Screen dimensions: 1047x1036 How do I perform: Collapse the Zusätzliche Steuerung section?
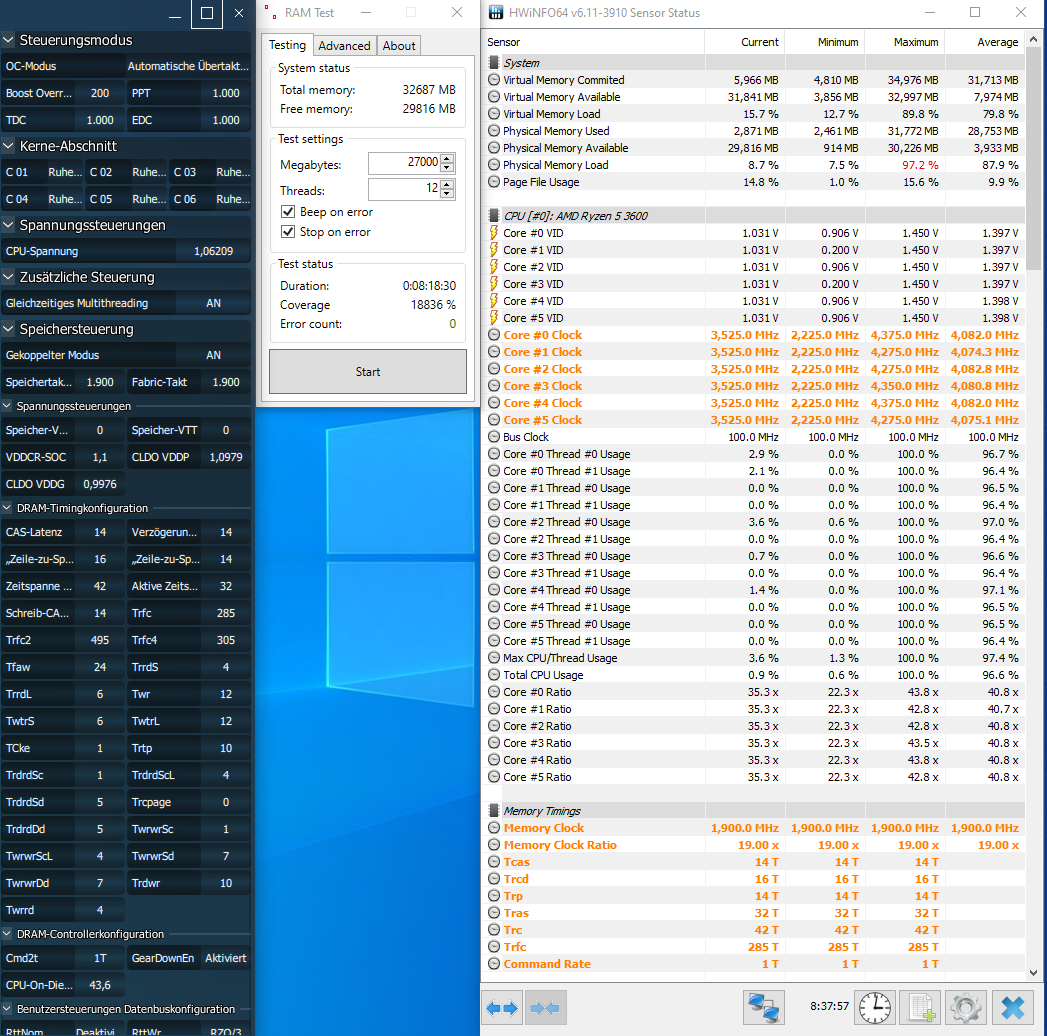coord(8,277)
